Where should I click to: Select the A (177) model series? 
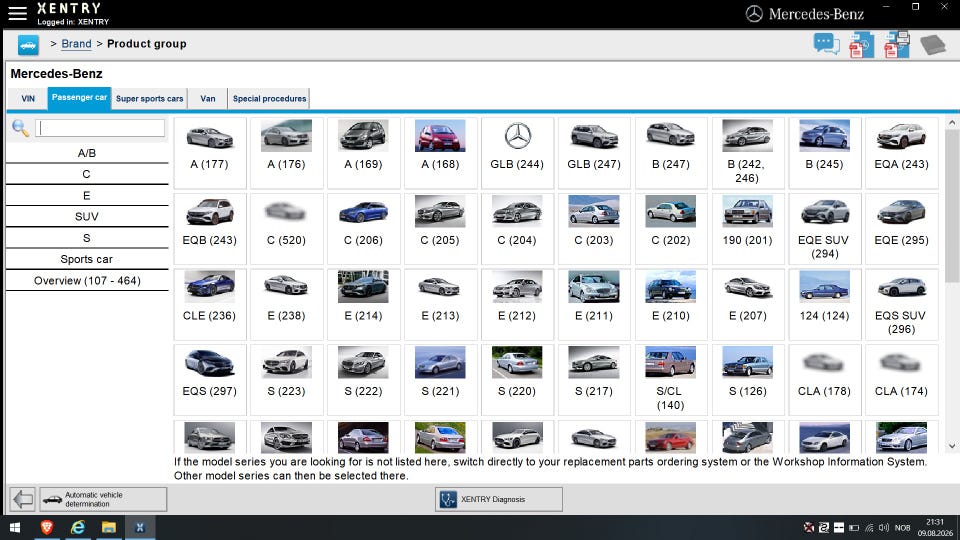210,153
